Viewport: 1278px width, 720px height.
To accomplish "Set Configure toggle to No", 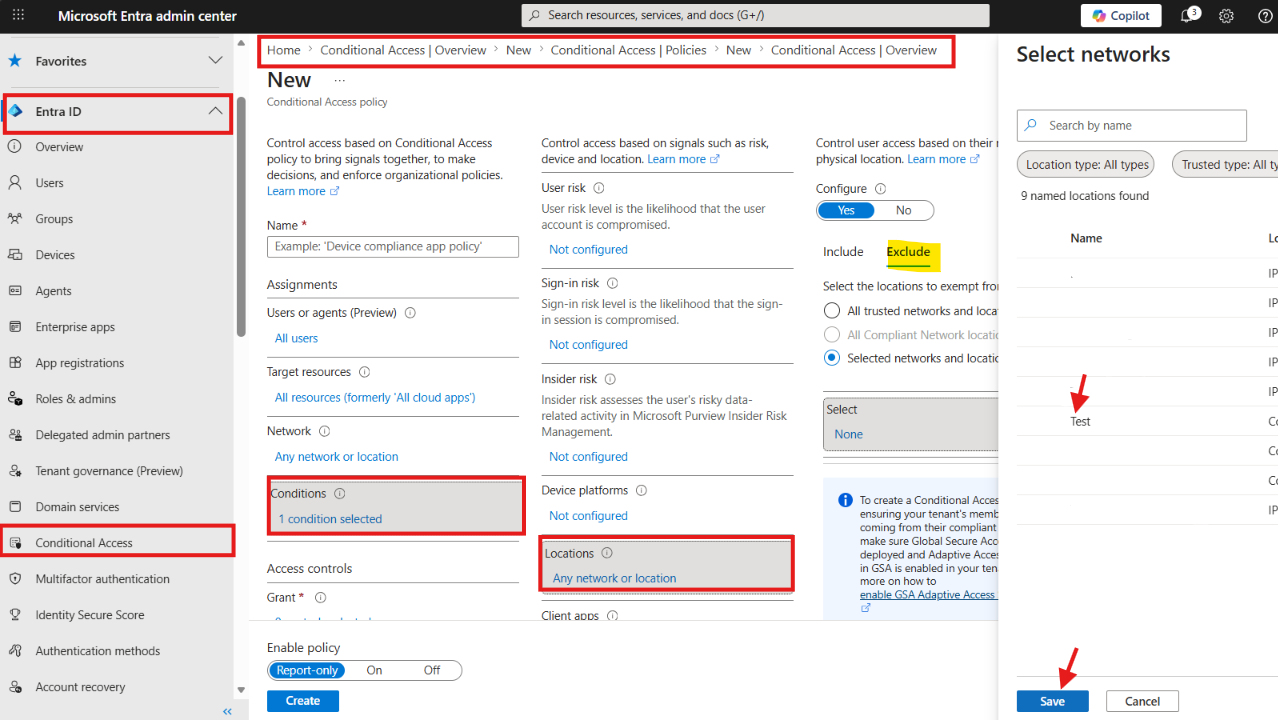I will point(904,210).
